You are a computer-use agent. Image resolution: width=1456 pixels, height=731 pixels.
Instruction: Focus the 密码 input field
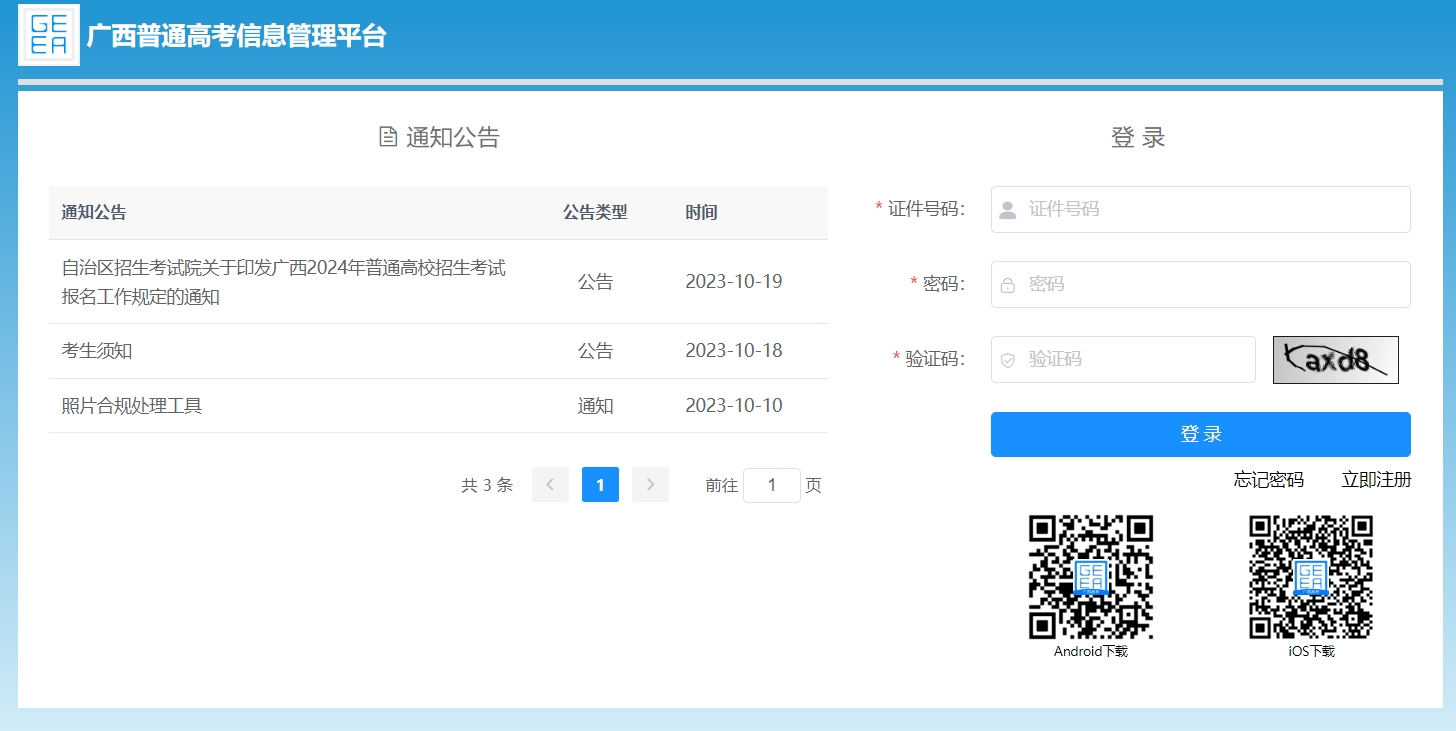1200,284
